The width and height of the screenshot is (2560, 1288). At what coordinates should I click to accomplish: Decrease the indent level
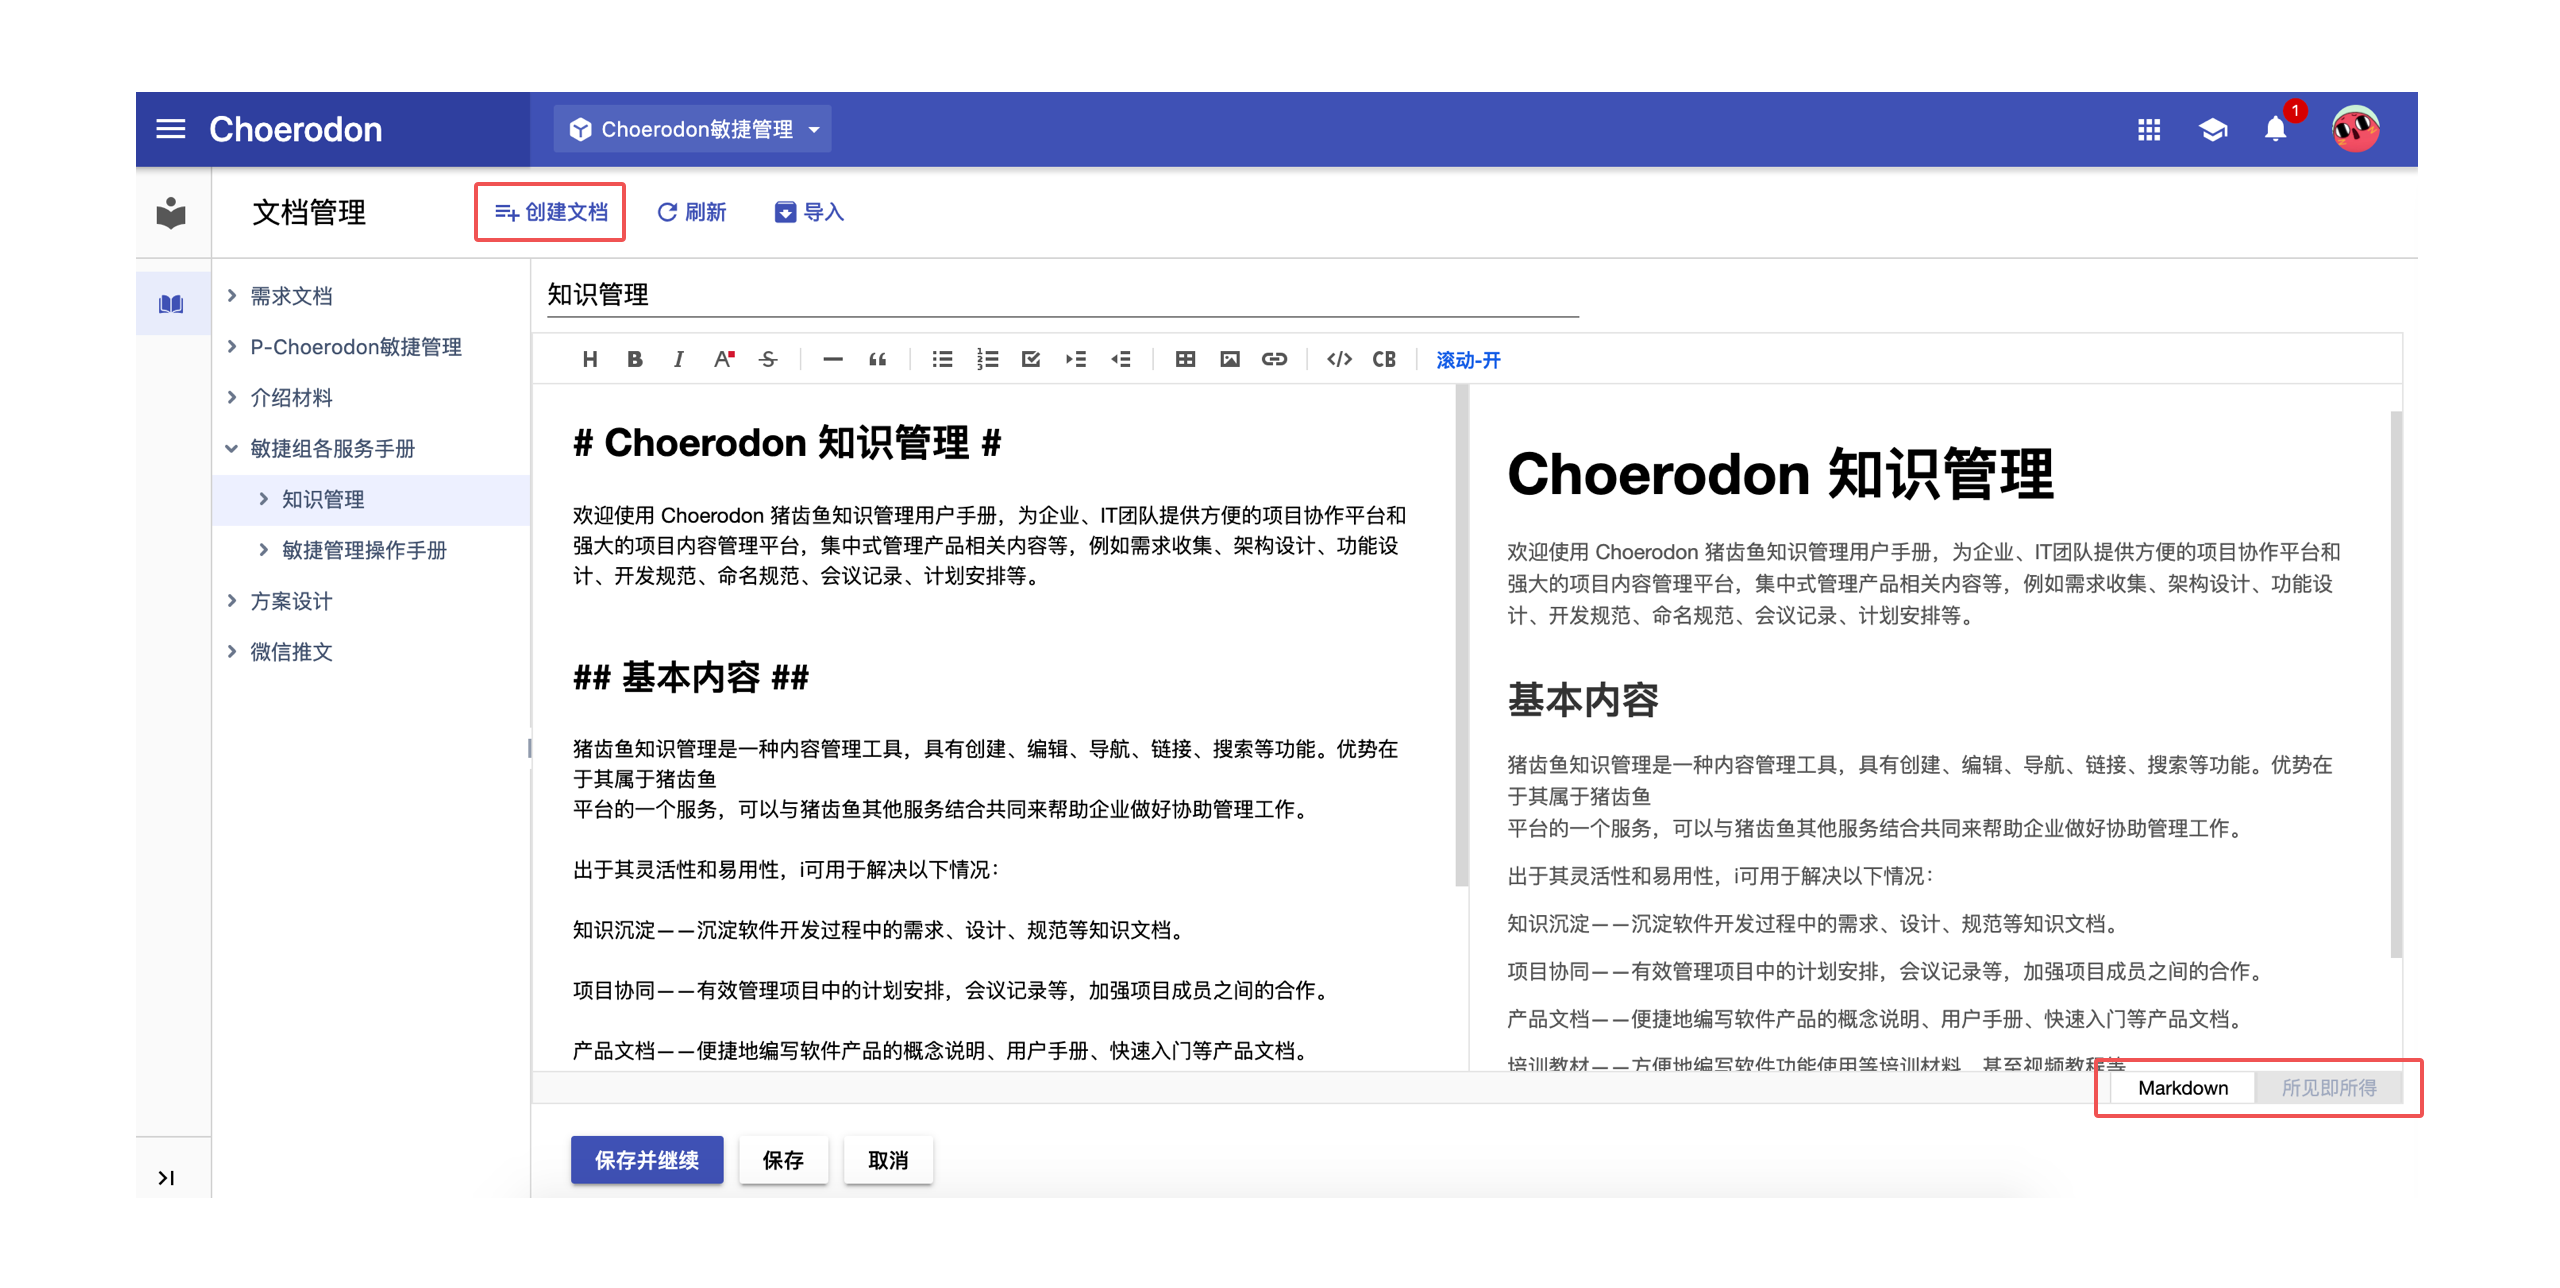(x=1121, y=359)
